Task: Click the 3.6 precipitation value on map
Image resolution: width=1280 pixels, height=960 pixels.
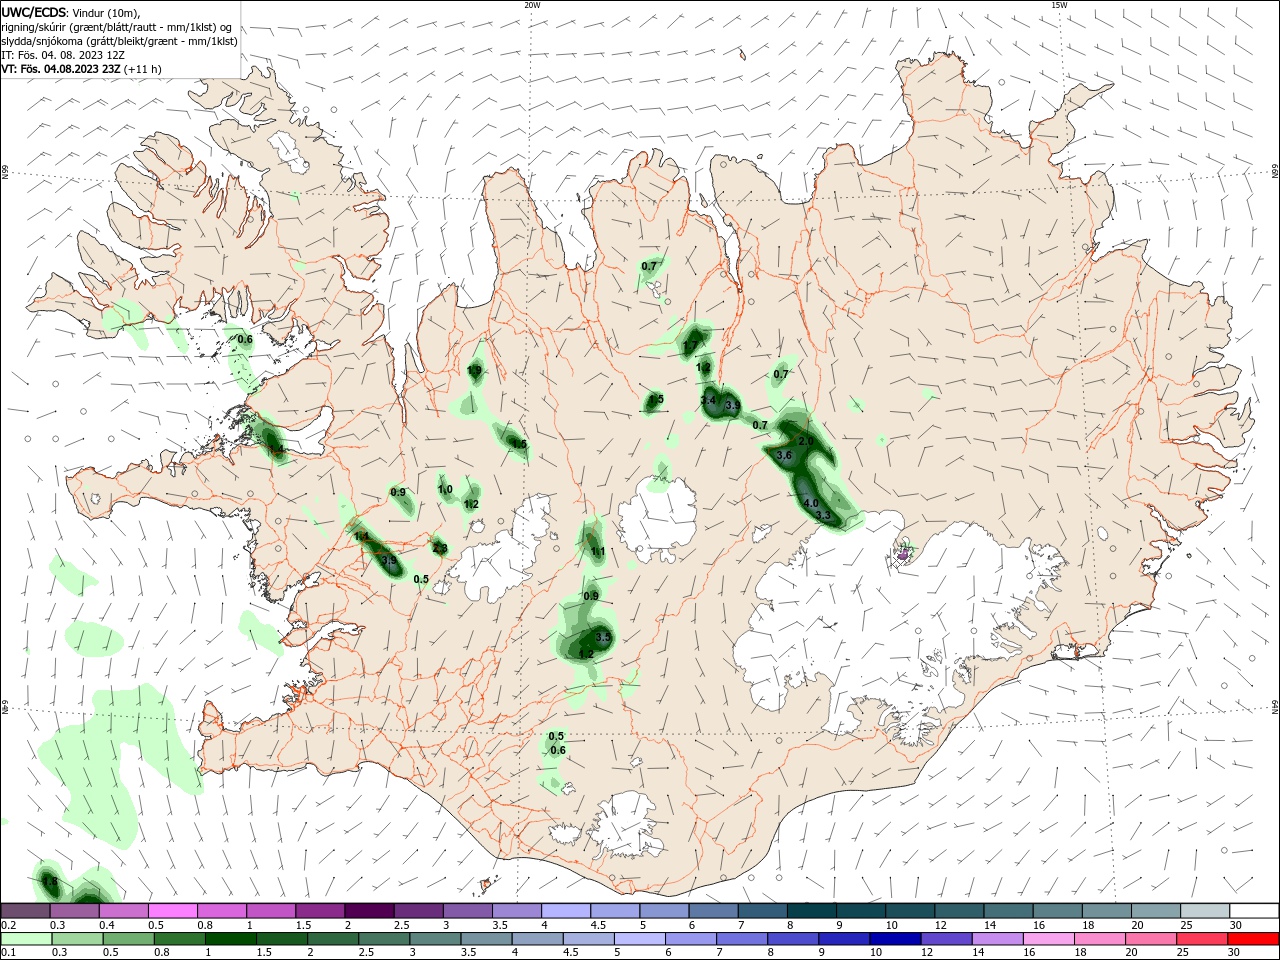Action: (784, 455)
